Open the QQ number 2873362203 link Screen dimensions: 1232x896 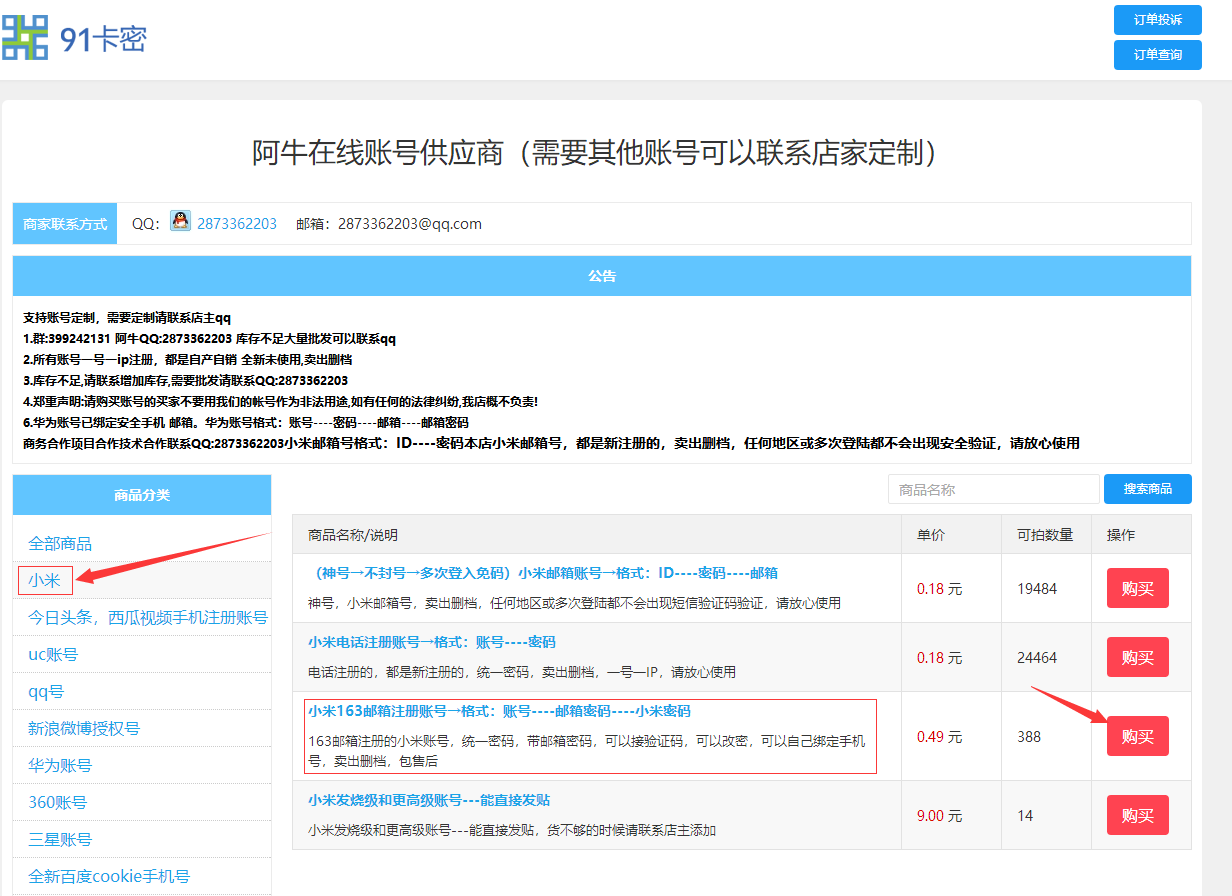(237, 224)
